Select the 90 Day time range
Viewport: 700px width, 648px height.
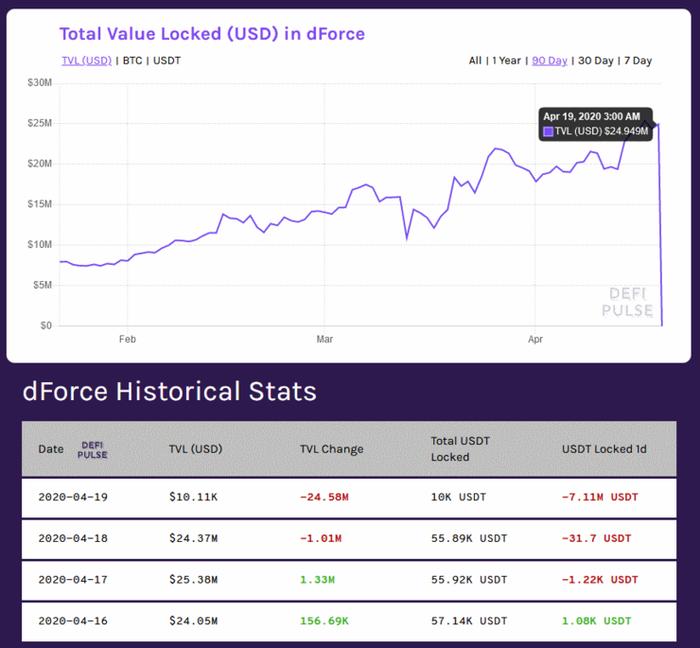pyautogui.click(x=550, y=60)
